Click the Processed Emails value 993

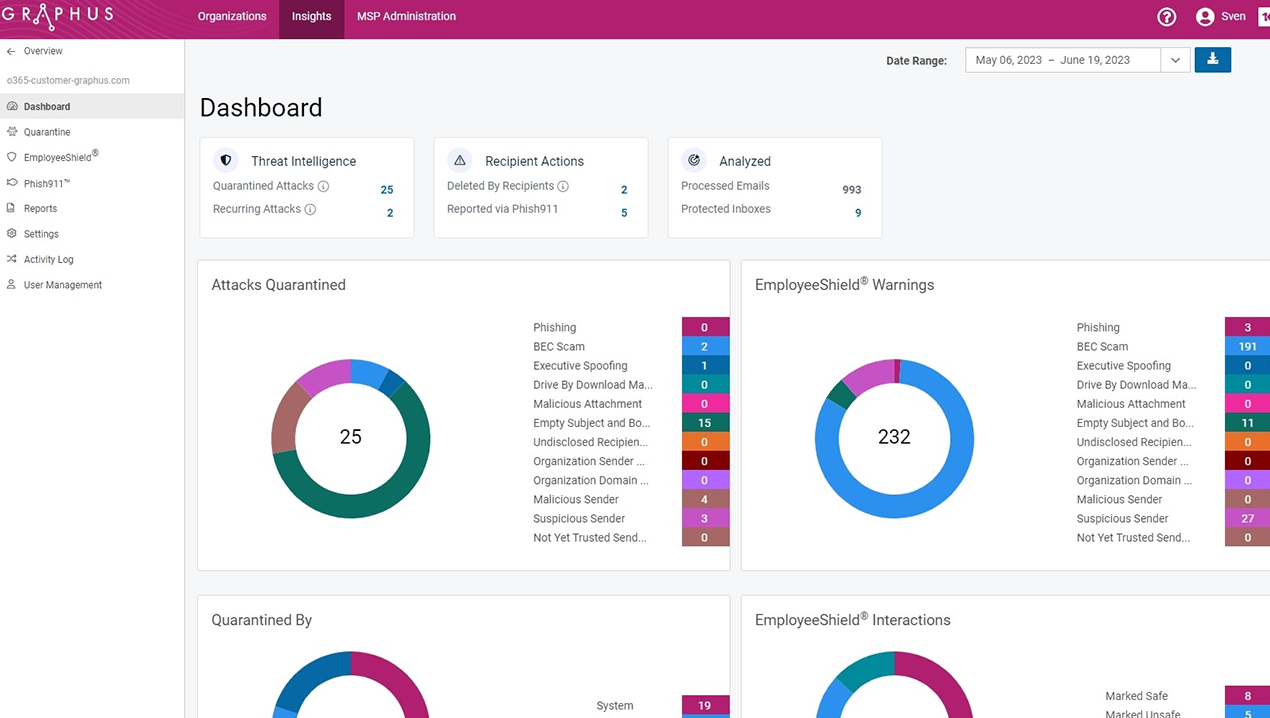[851, 190]
